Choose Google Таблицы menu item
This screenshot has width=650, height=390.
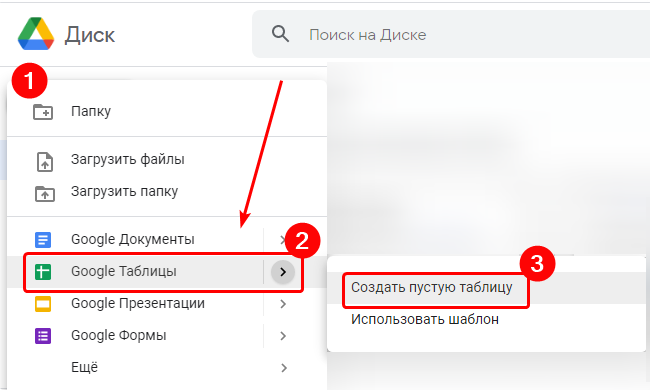click(124, 271)
